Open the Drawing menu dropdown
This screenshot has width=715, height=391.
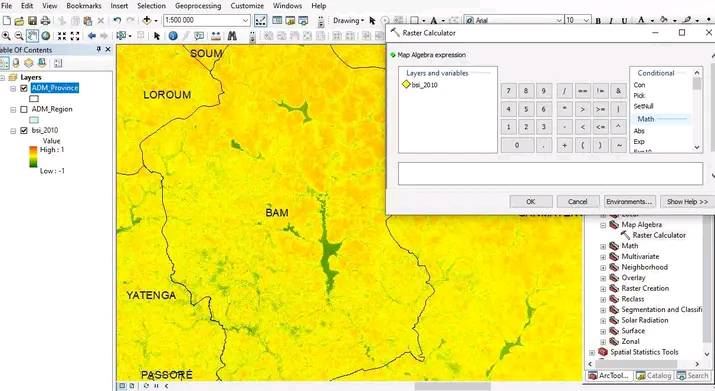tap(348, 21)
